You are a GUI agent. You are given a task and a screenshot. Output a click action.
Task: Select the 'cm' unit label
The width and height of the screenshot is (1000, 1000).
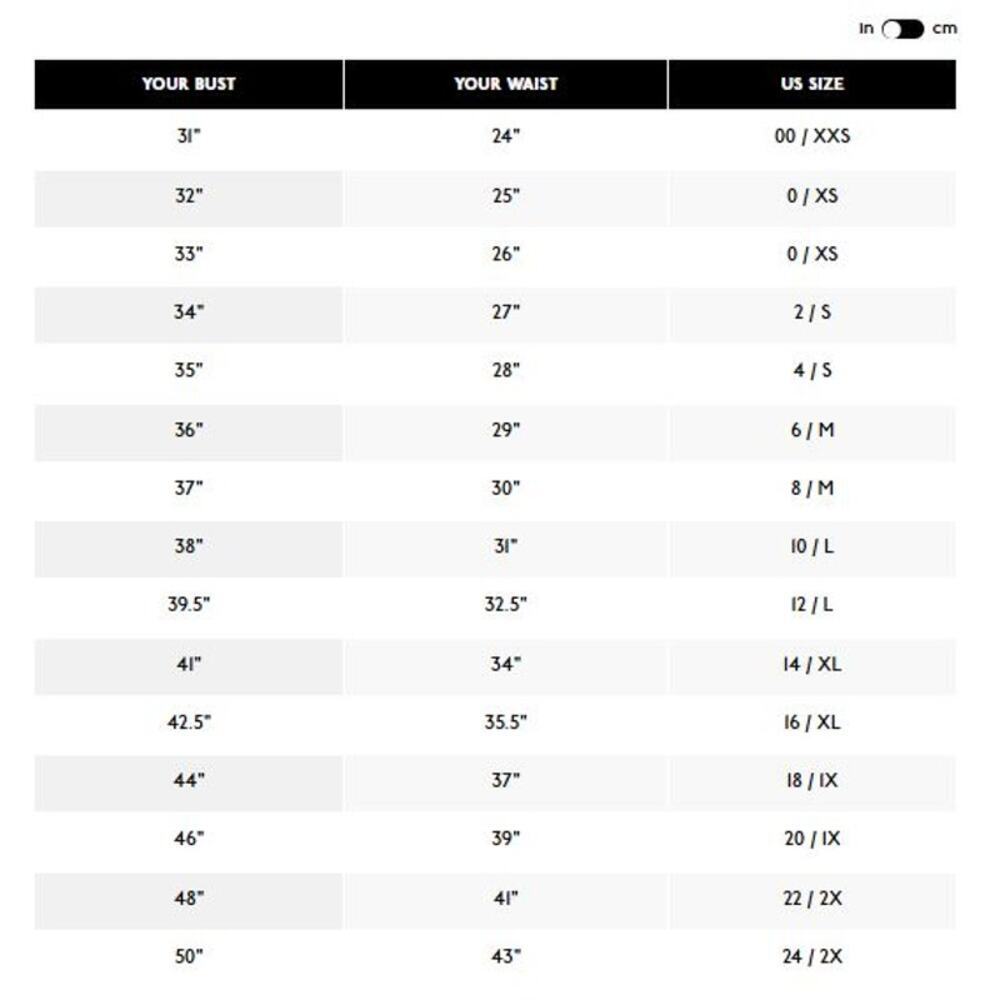[x=945, y=29]
